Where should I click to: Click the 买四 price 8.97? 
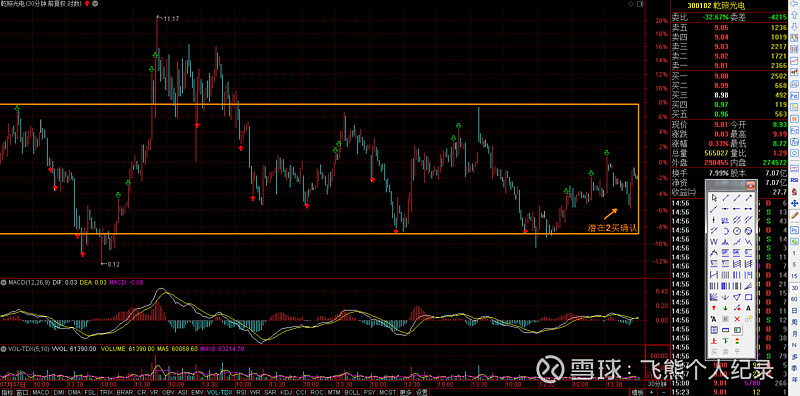coord(720,104)
